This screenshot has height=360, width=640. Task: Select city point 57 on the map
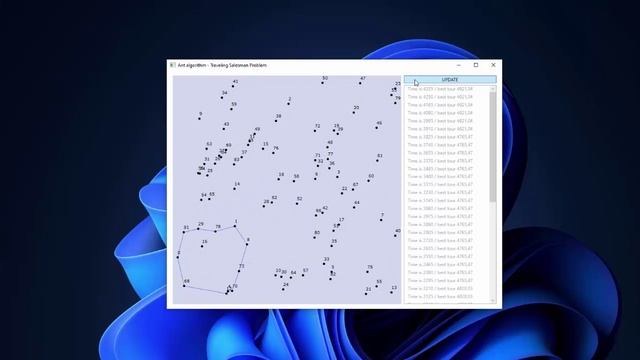point(303,275)
